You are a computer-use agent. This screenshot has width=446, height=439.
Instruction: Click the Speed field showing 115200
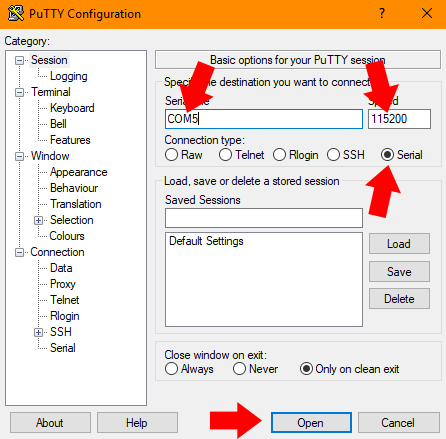(x=399, y=119)
